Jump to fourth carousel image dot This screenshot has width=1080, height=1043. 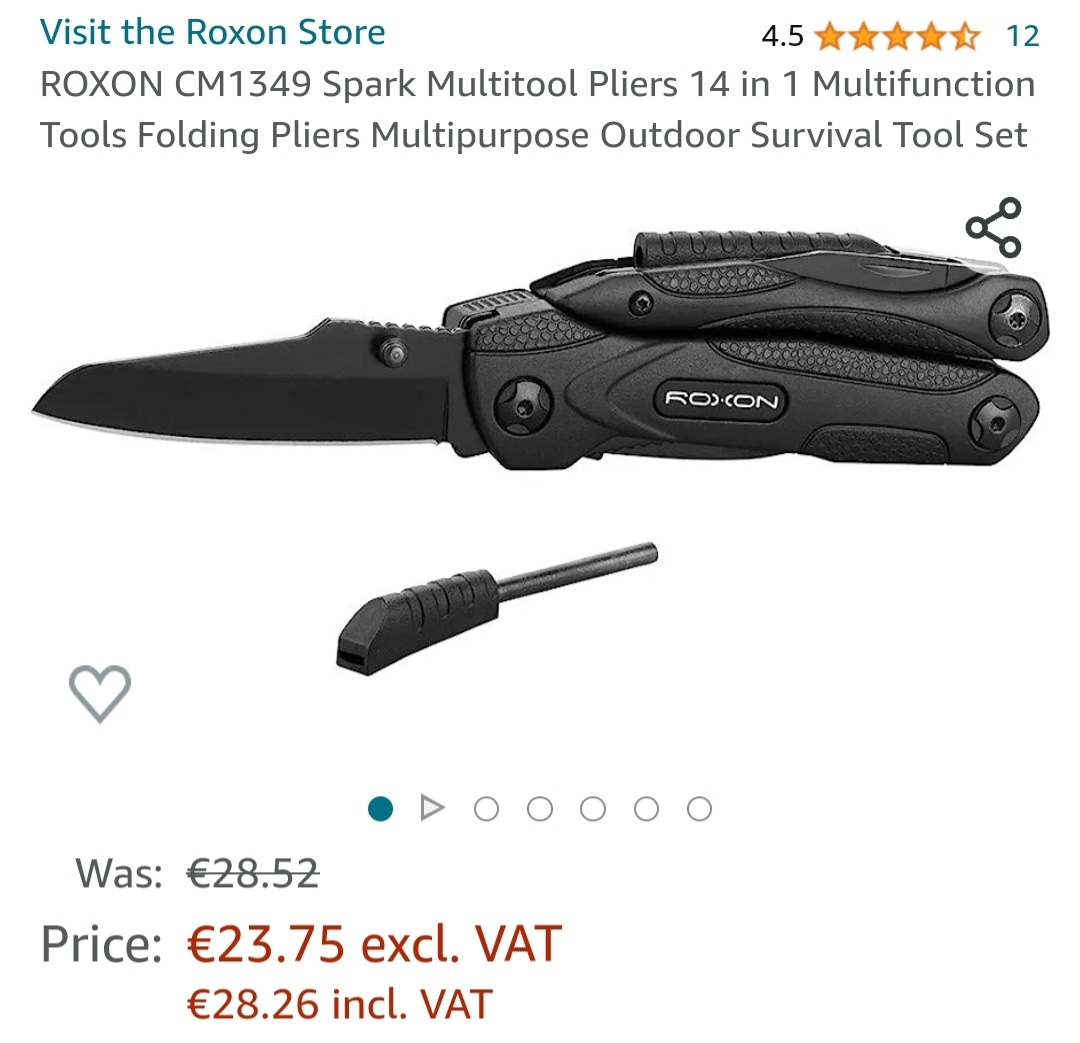coord(539,808)
